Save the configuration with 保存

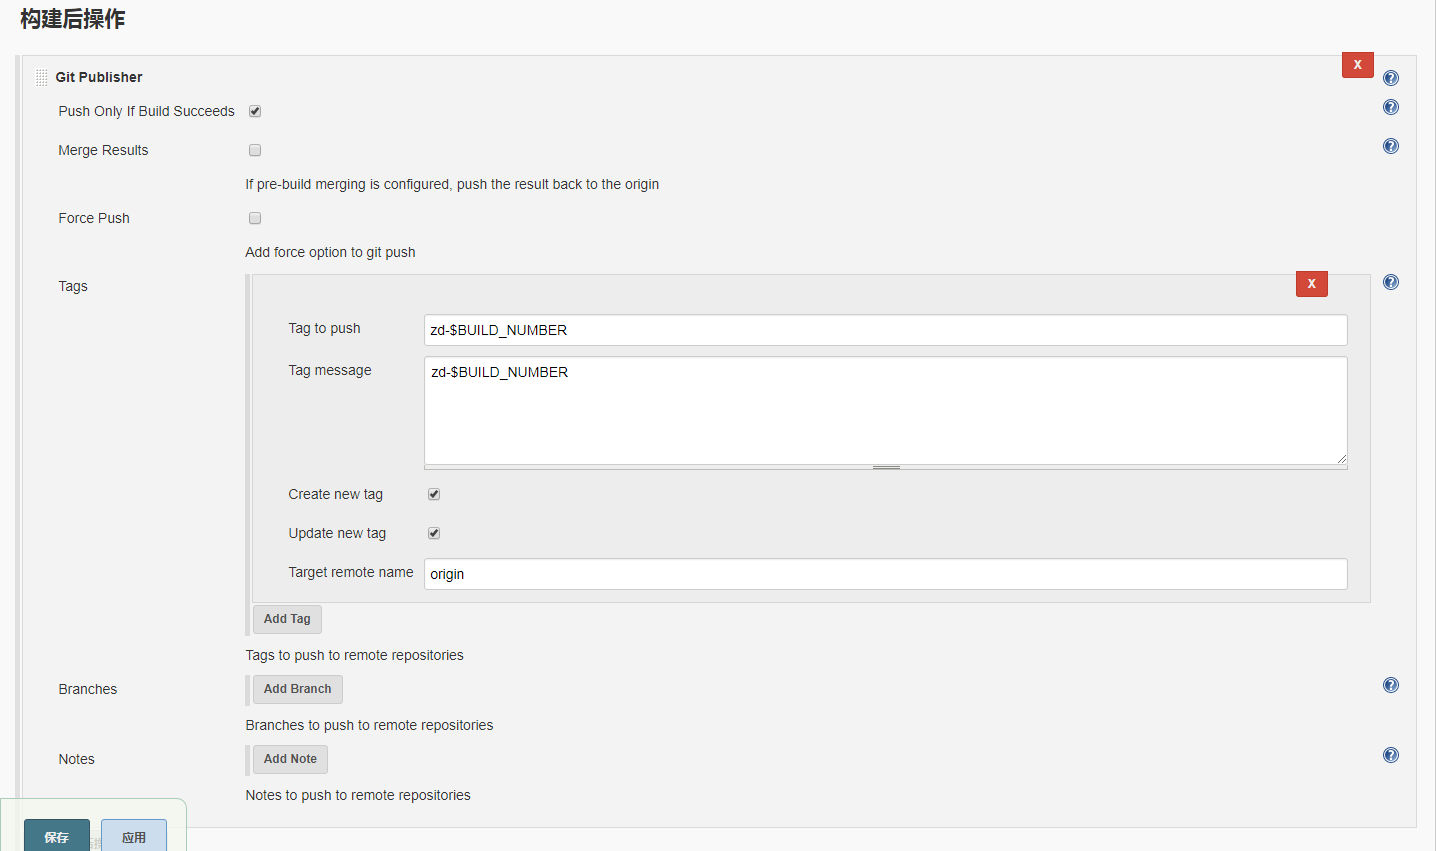click(57, 837)
